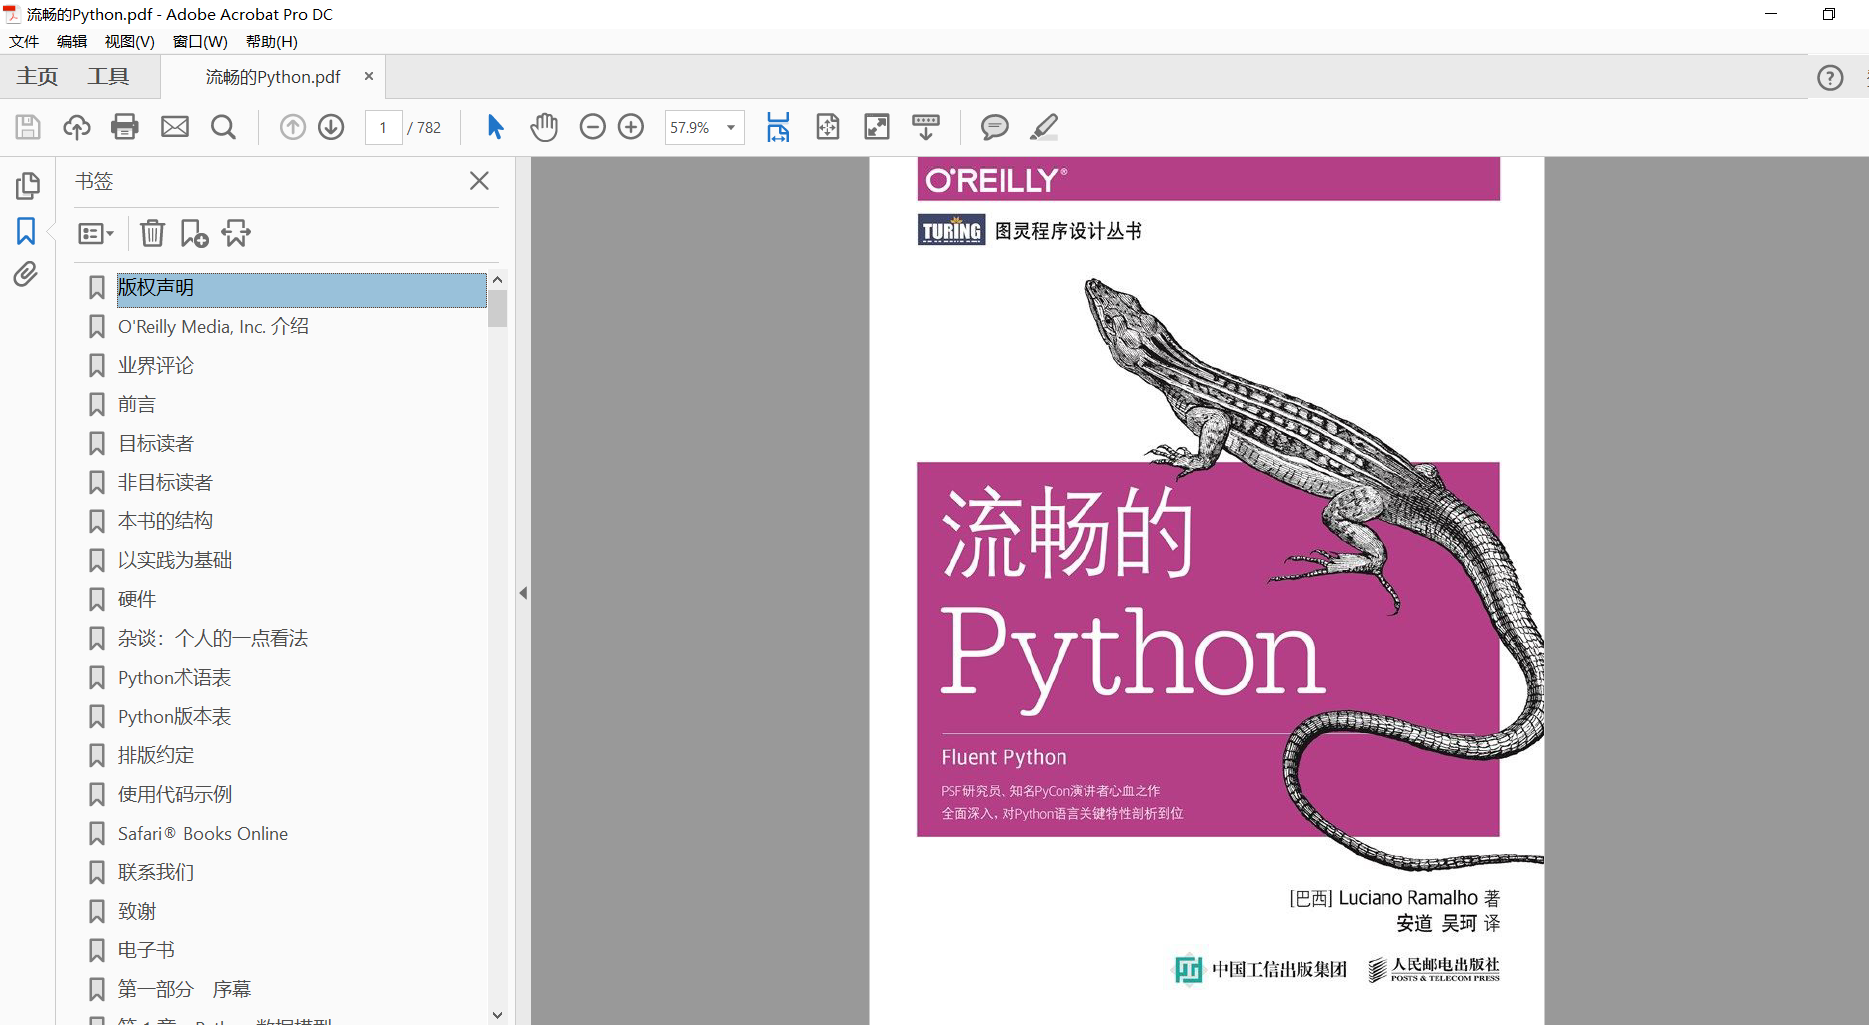The height and width of the screenshot is (1025, 1869).
Task: Jump to 排版约定 bookmark
Action: point(155,756)
